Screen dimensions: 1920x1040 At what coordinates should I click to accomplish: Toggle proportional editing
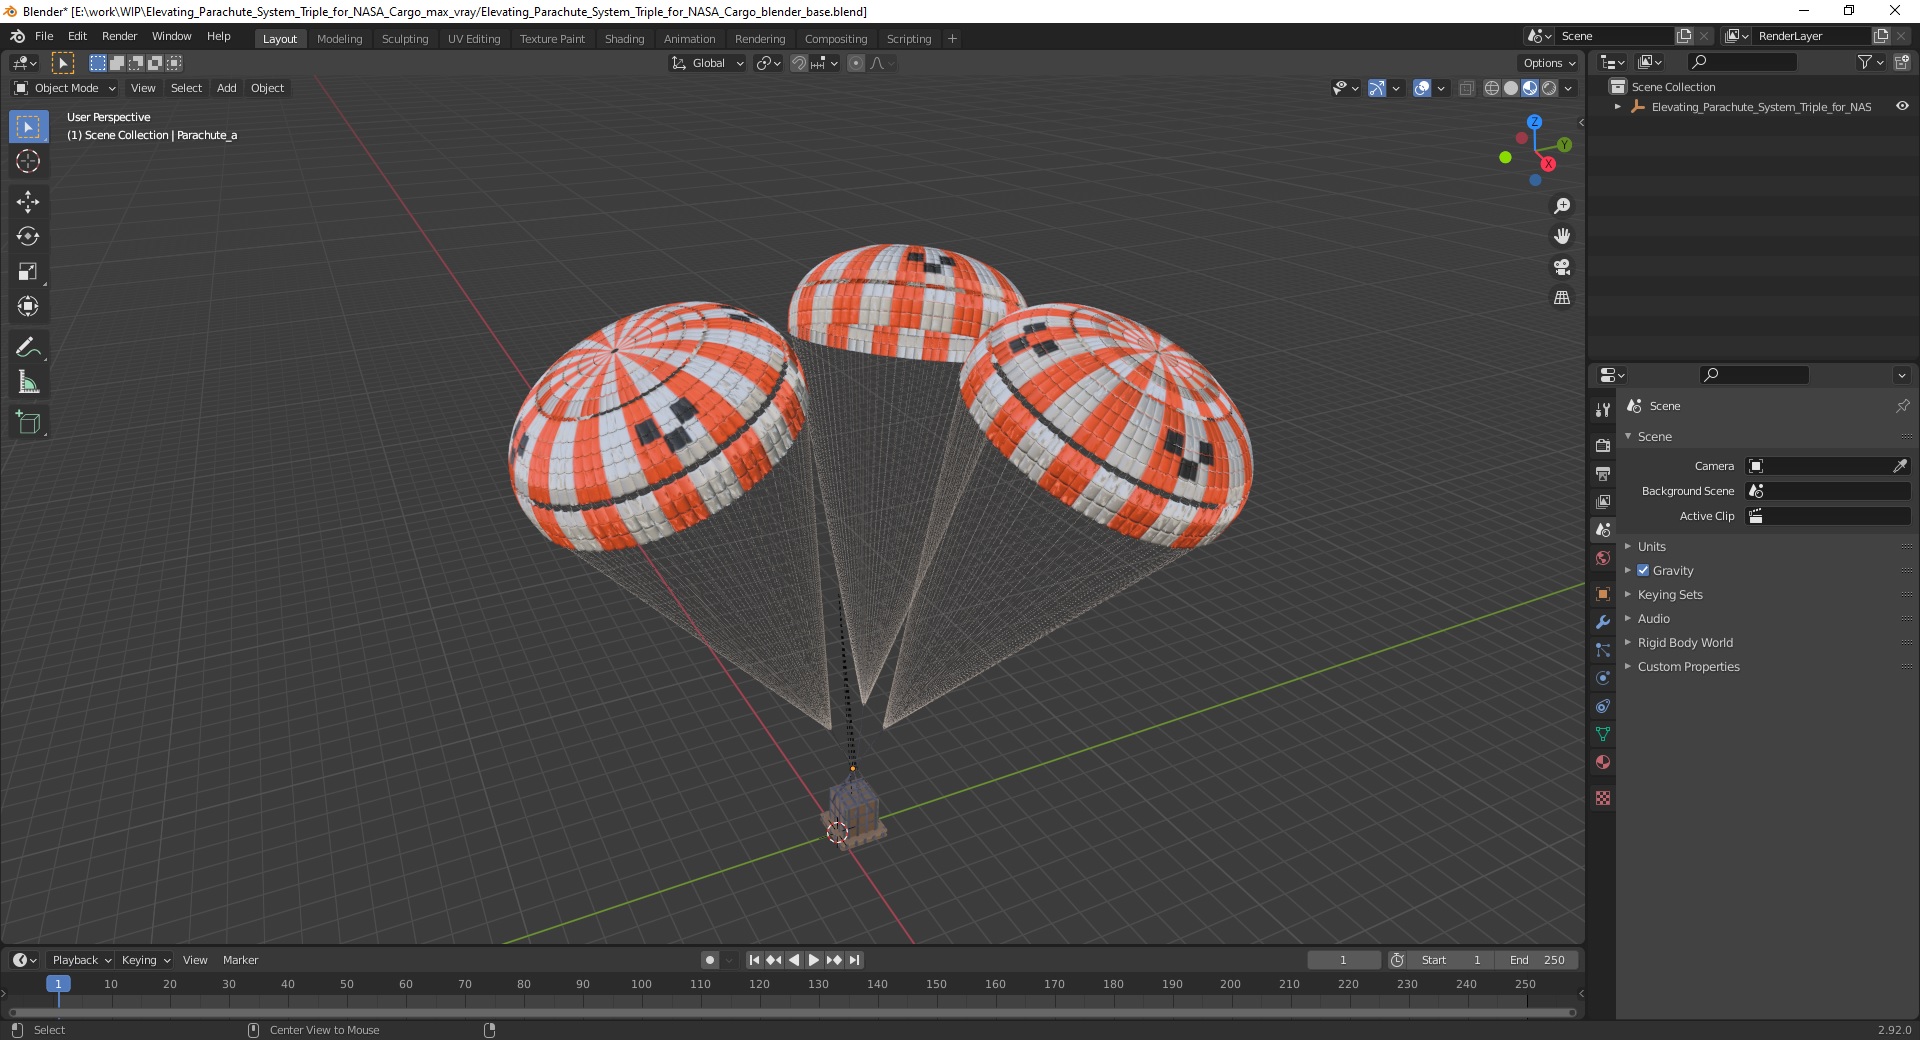coord(856,63)
